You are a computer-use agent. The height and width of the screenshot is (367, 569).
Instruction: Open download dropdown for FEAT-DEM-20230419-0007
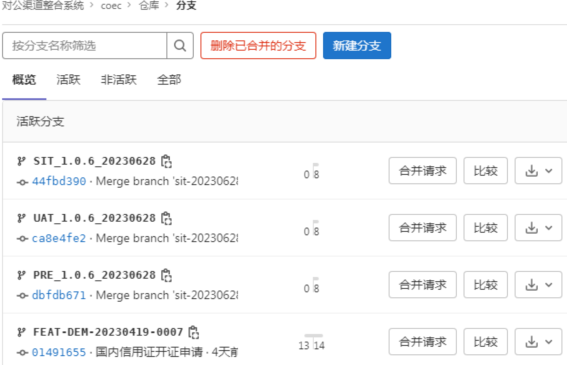(539, 342)
